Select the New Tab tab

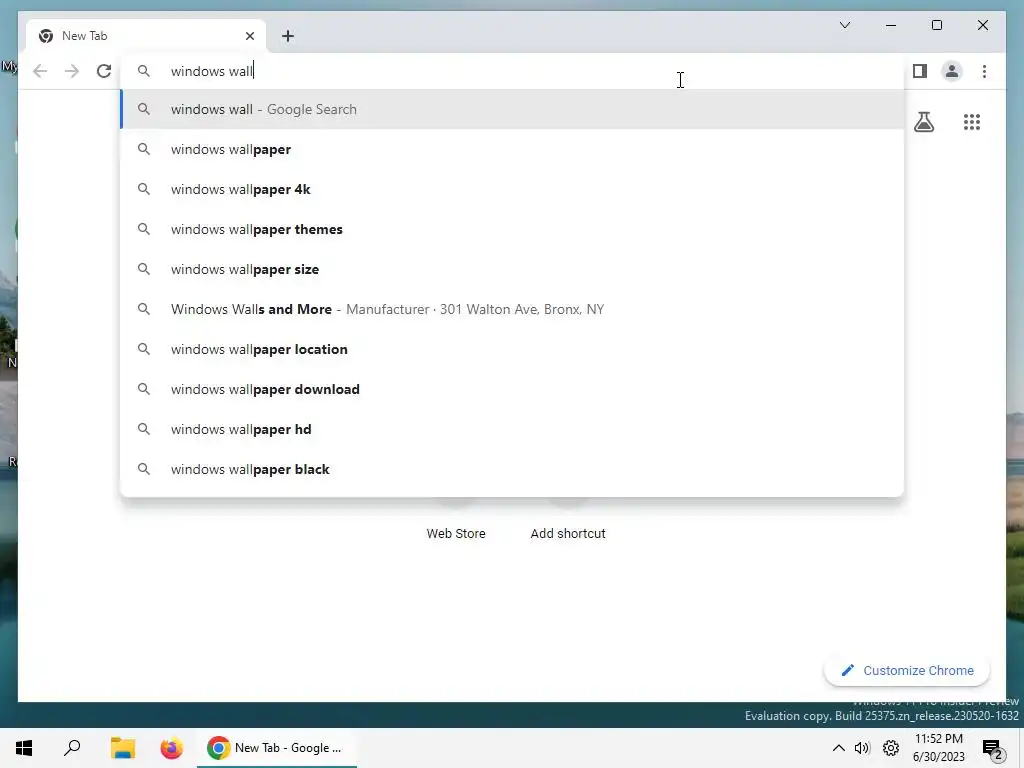pyautogui.click(x=146, y=36)
